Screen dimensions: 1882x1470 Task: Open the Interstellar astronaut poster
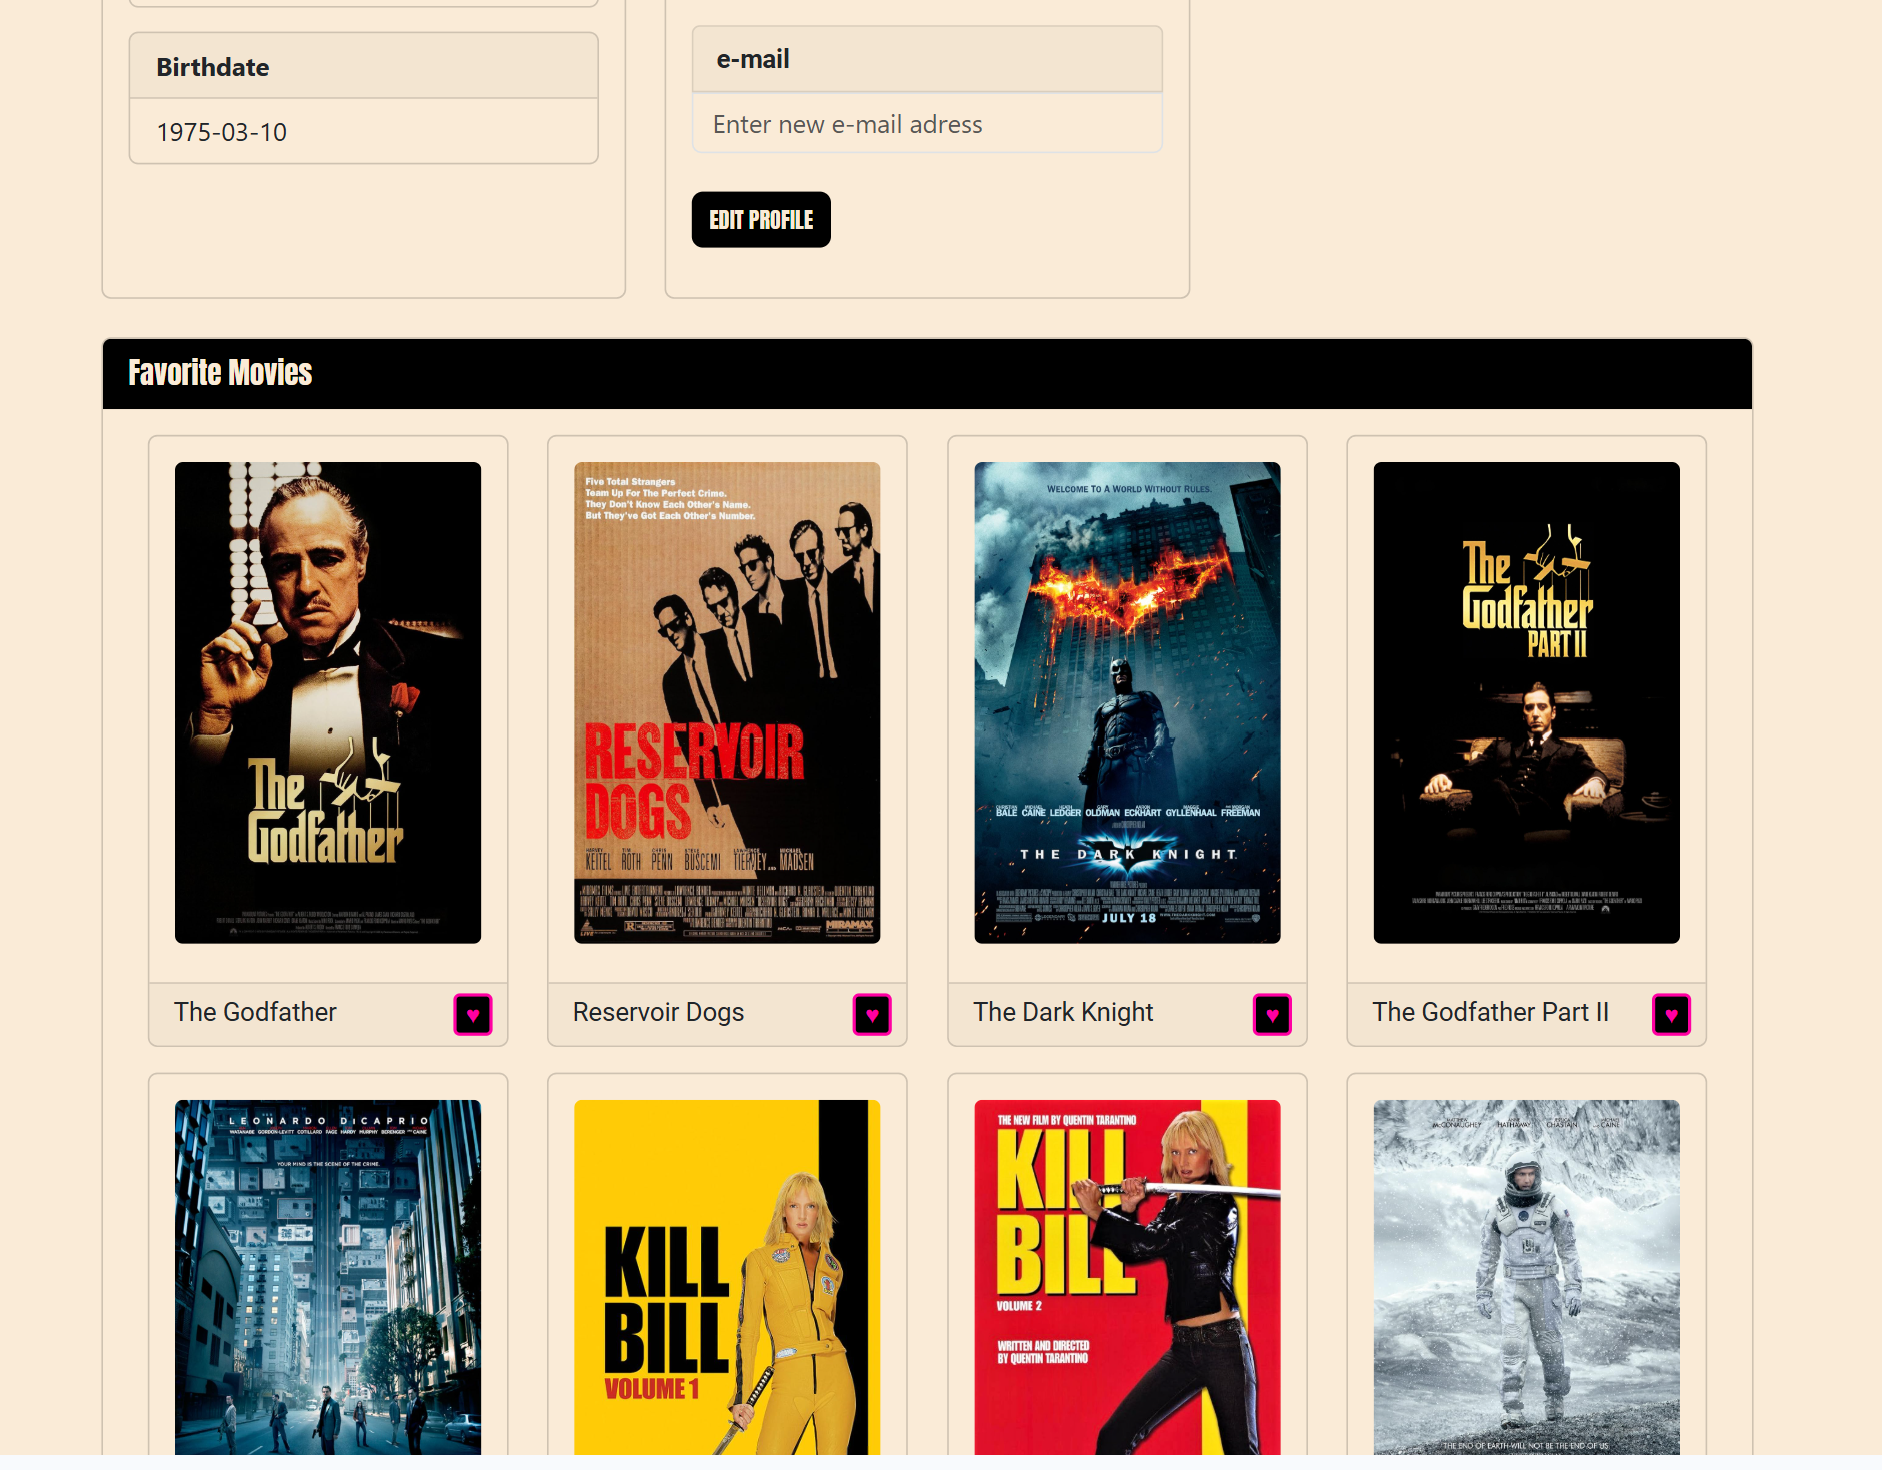tap(1526, 1277)
